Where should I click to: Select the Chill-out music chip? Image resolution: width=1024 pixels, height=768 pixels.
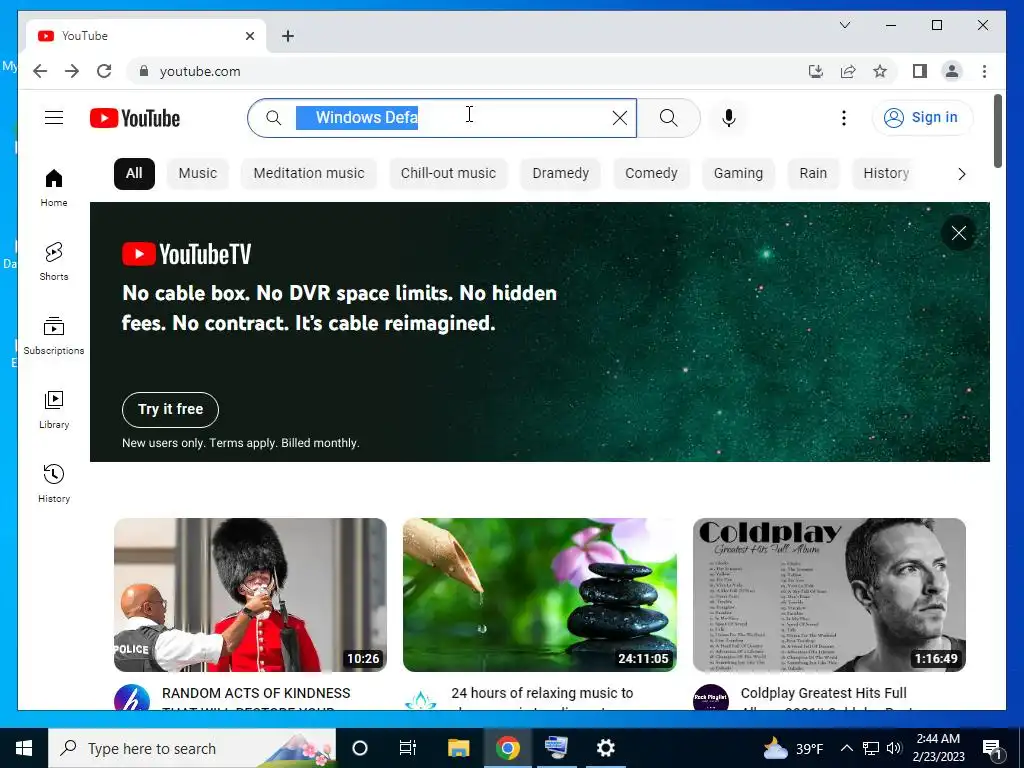448,173
